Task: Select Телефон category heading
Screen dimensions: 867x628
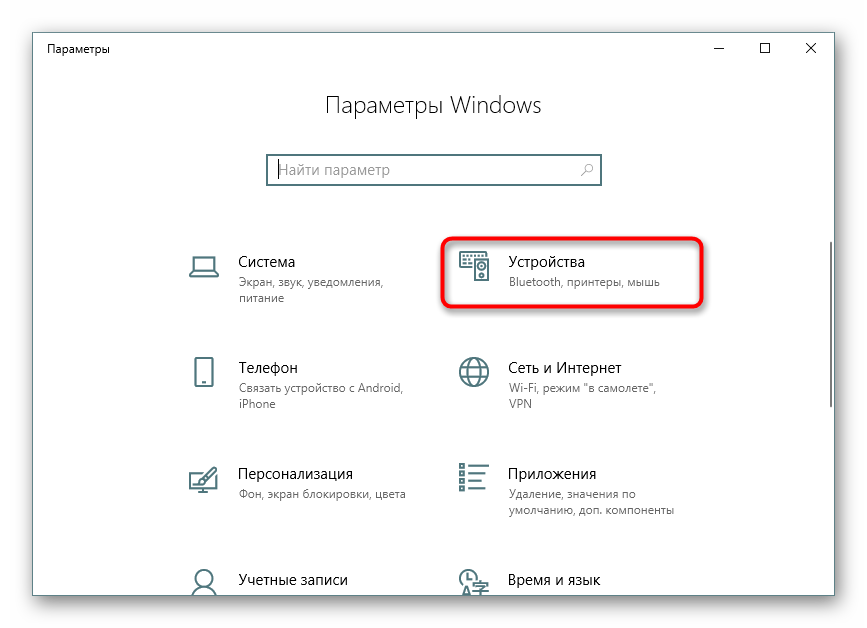Action: 268,368
